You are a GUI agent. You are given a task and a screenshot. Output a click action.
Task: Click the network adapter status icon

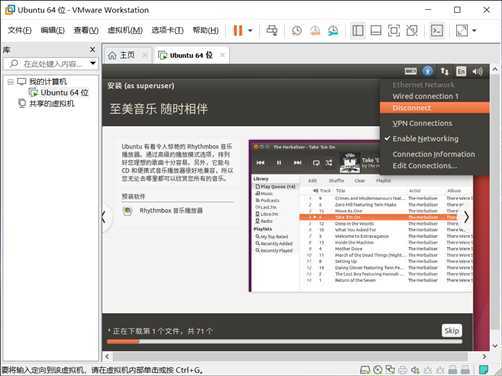tap(390, 370)
